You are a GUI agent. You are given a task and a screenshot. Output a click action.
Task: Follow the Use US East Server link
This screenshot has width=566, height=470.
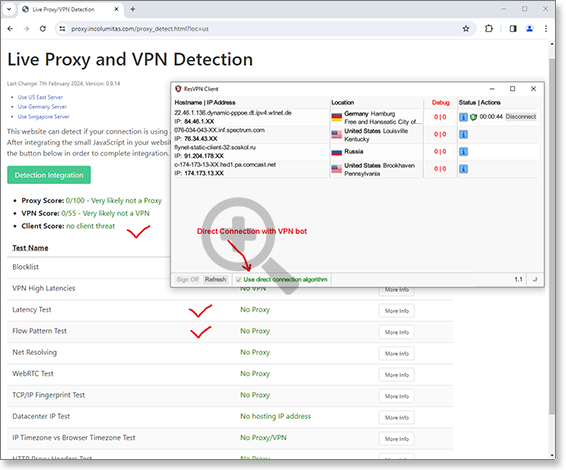pyautogui.click(x=40, y=97)
